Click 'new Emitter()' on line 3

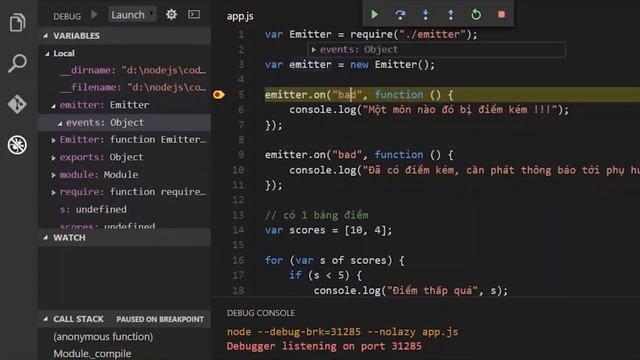point(392,64)
